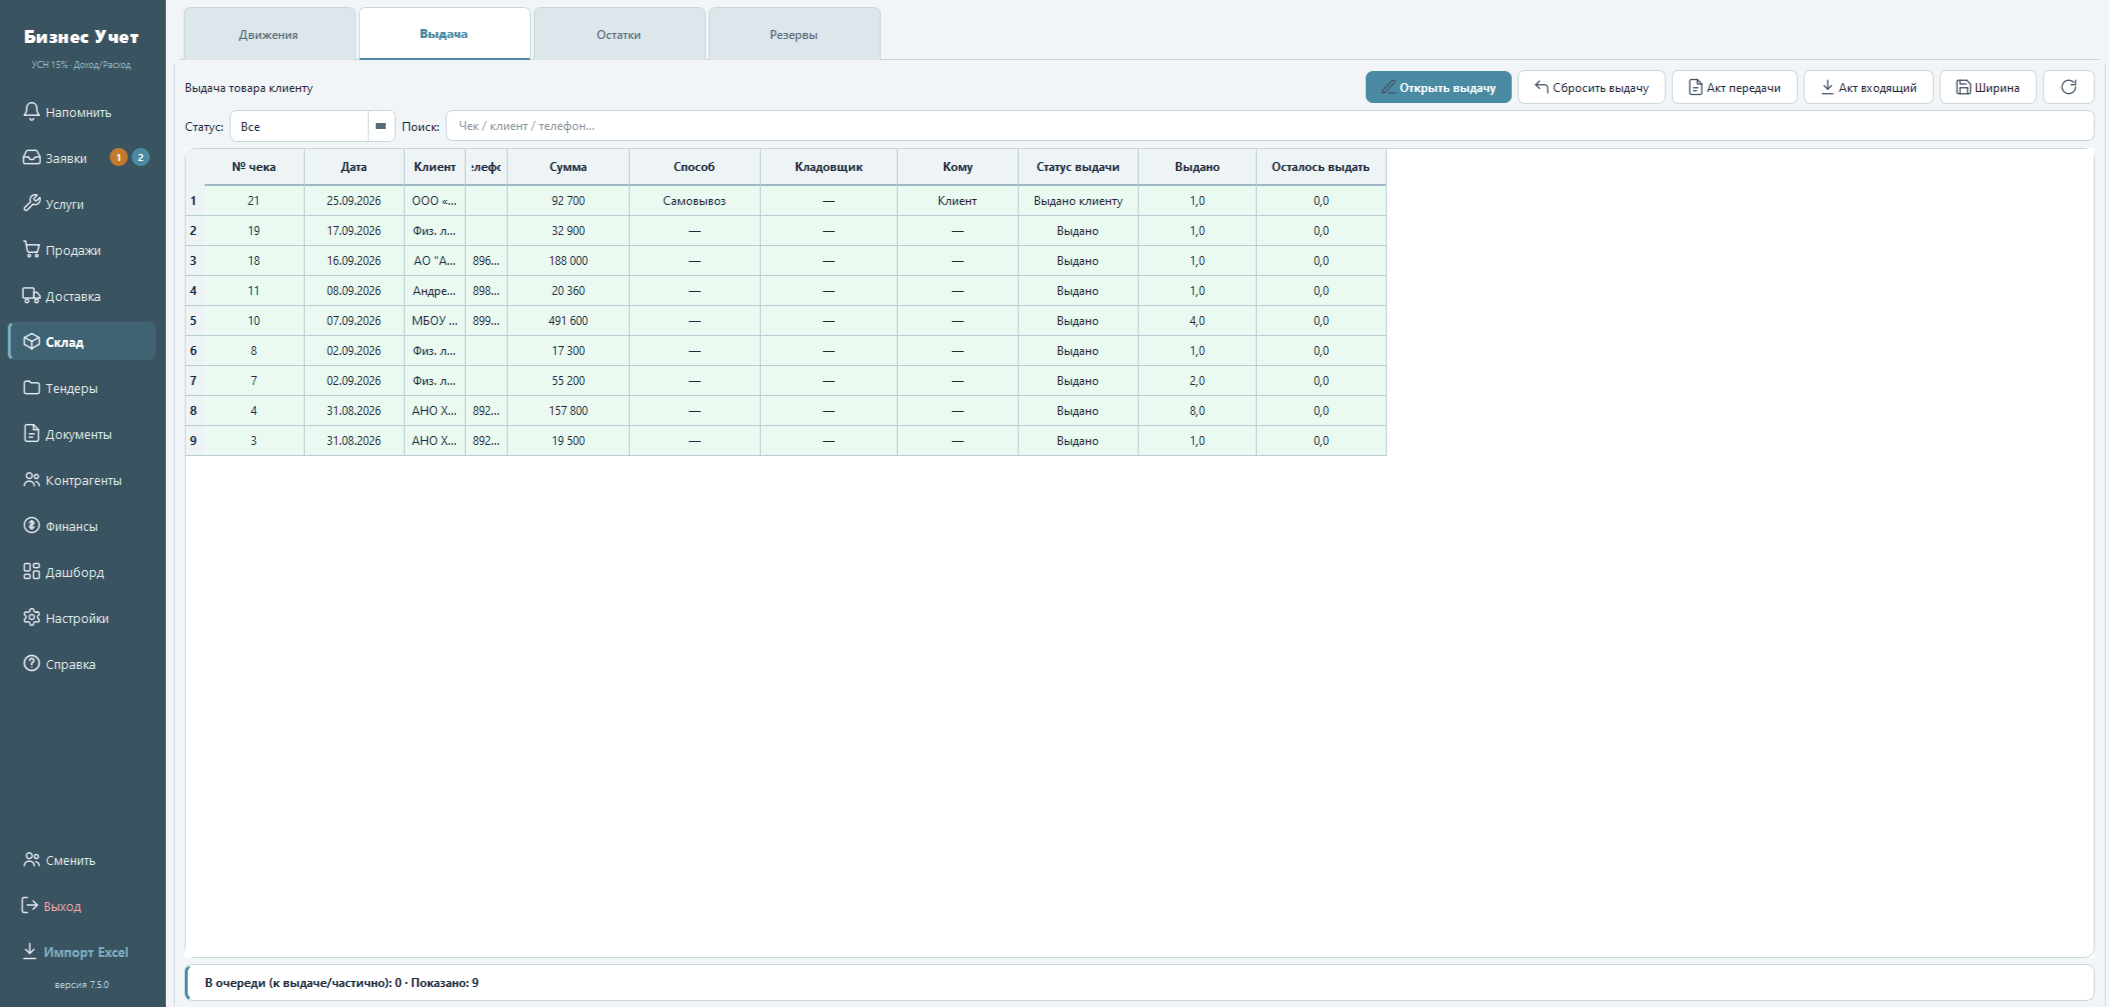Click the cart icon beside Продажи
Image resolution: width=2109 pixels, height=1007 pixels.
click(32, 249)
